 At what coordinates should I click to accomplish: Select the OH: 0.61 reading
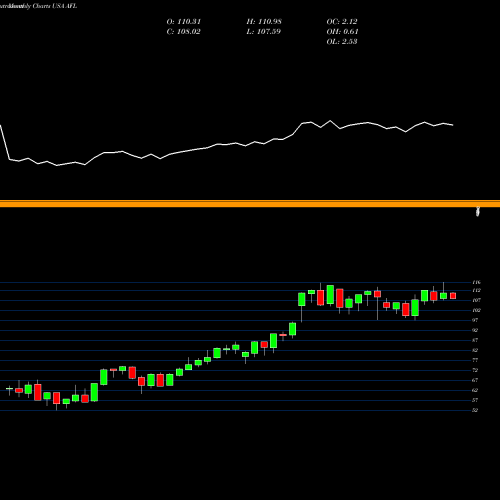click(x=342, y=32)
